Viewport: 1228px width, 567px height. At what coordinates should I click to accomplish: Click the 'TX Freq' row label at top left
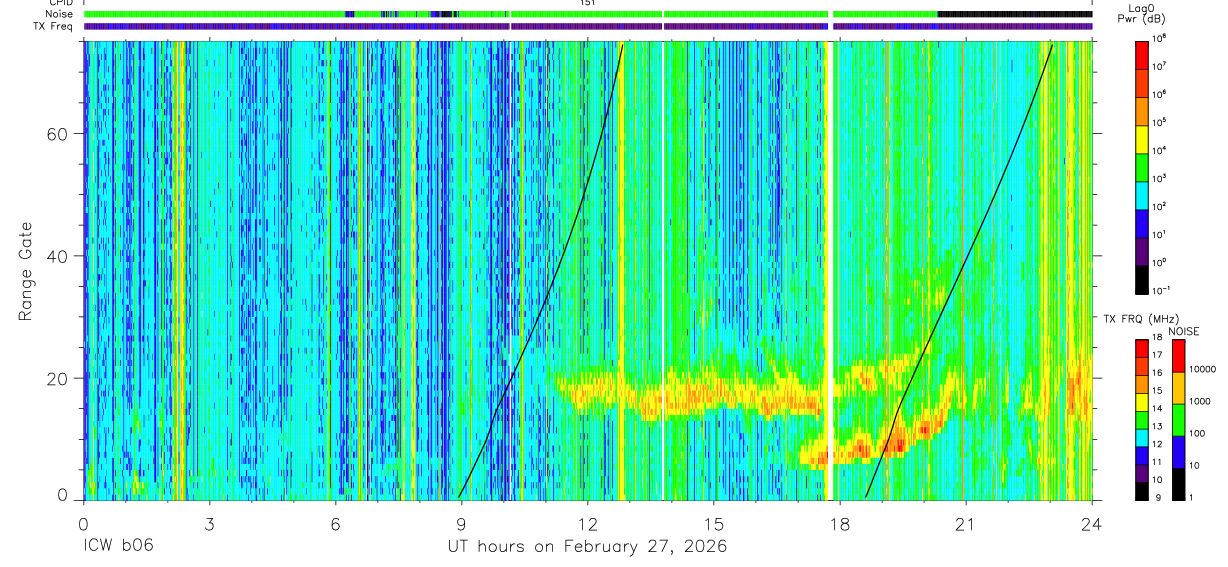54,26
